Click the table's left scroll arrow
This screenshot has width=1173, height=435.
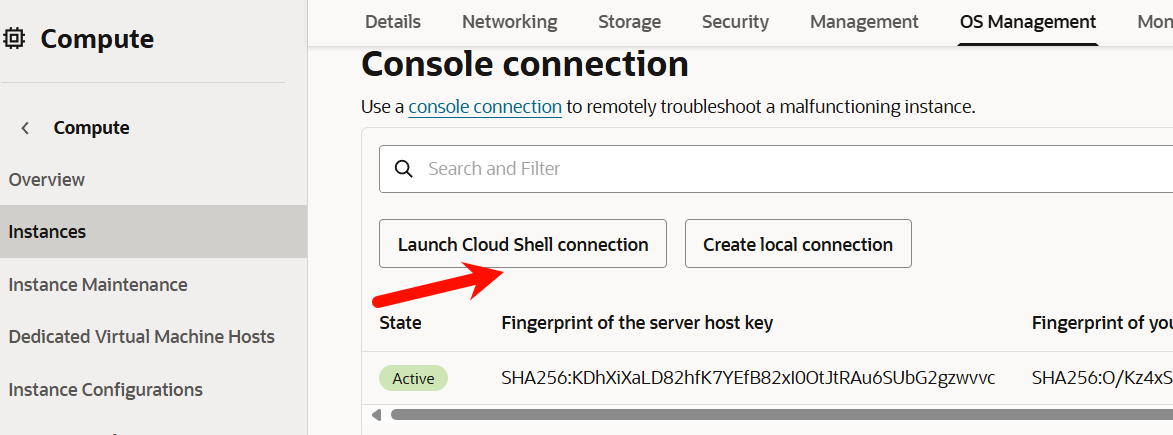(376, 414)
